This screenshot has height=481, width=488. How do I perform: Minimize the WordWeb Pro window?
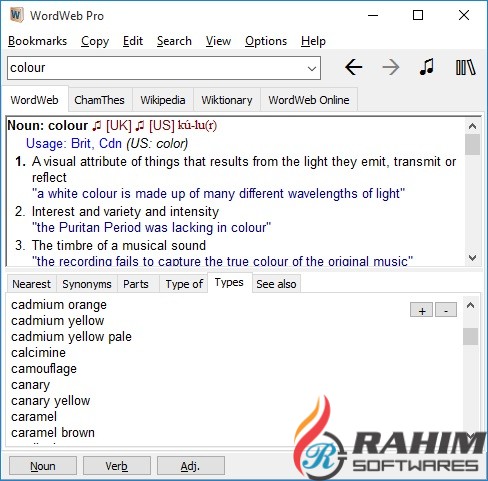(373, 15)
